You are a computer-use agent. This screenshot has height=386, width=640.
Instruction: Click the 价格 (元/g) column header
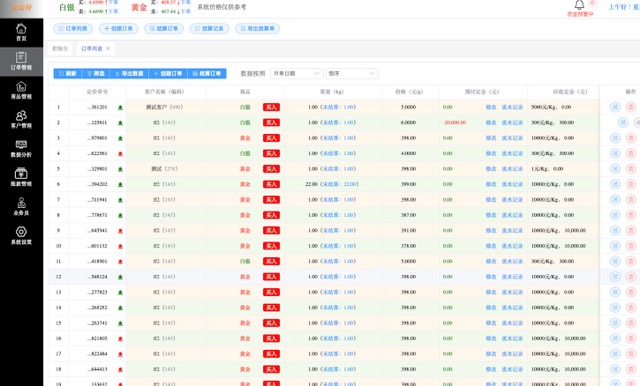[x=409, y=92]
